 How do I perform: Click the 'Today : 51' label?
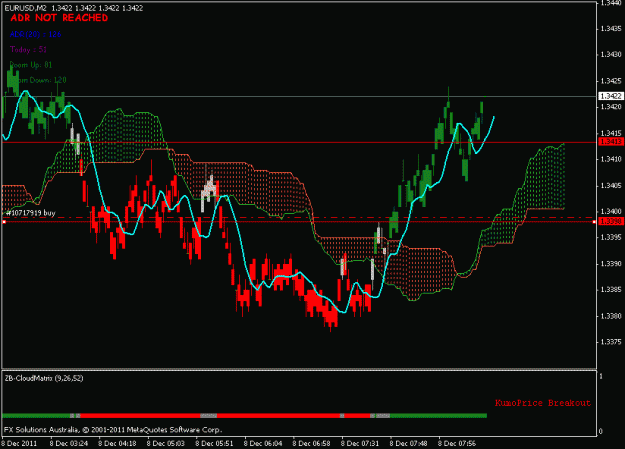click(28, 49)
